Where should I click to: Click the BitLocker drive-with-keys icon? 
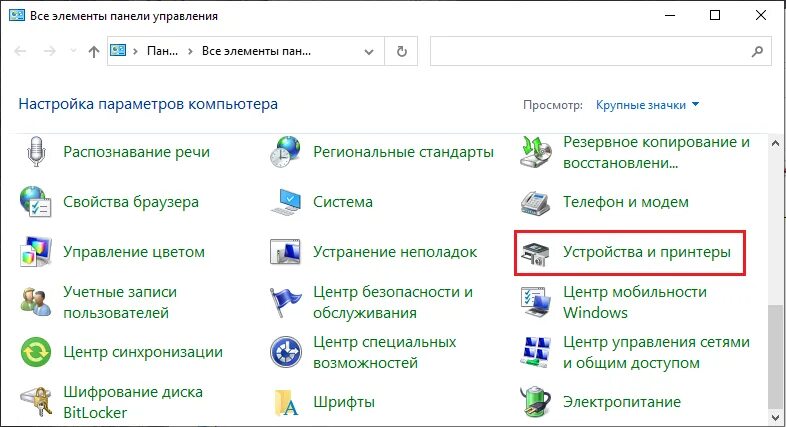[x=36, y=401]
